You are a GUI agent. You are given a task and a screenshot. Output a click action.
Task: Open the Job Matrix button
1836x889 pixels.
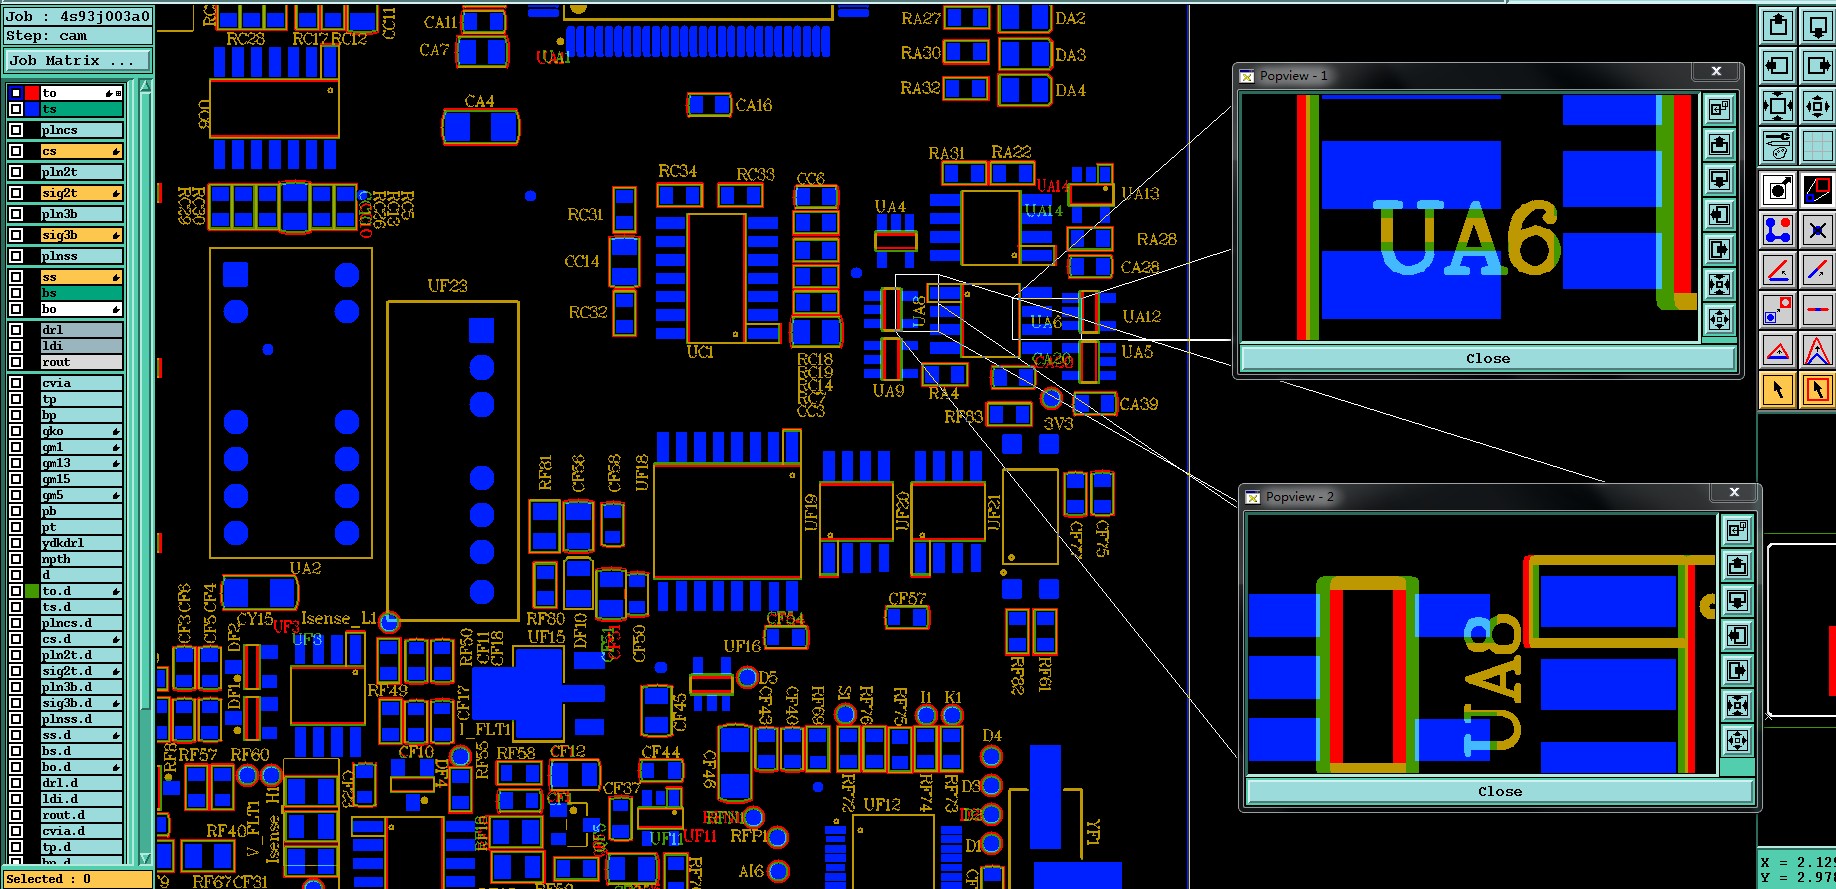pyautogui.click(x=78, y=61)
